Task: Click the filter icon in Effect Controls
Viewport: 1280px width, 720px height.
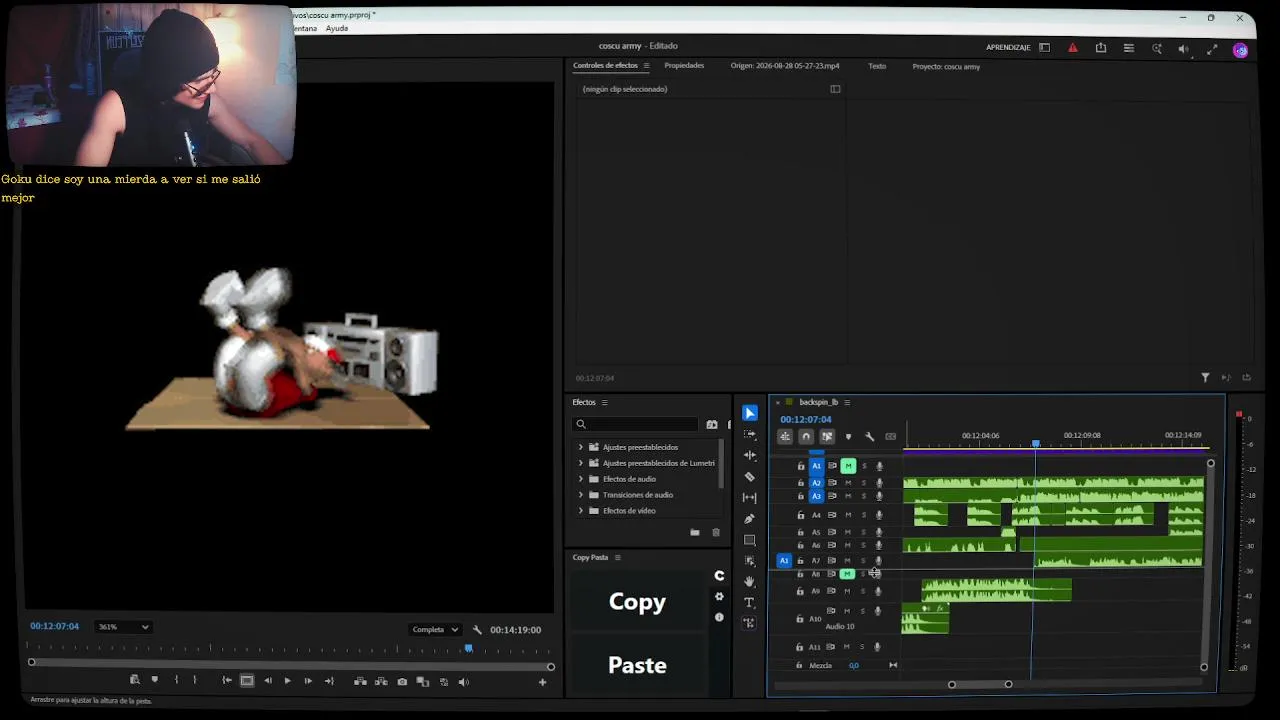Action: click(1205, 378)
